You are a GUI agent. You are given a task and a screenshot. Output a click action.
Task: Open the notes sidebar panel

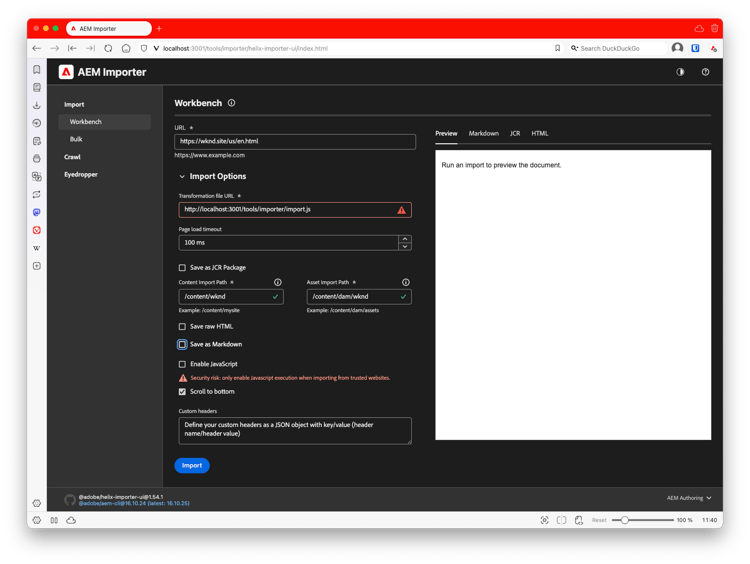pyautogui.click(x=37, y=141)
